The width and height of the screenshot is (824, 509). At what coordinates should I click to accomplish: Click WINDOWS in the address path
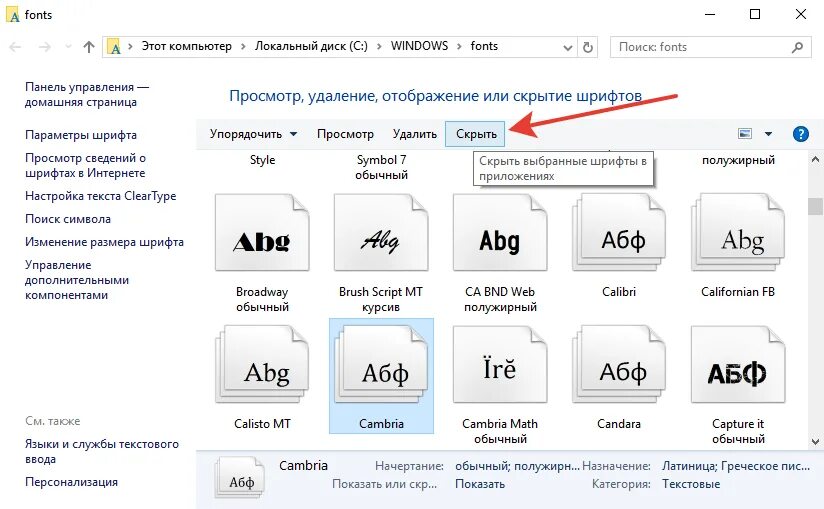(x=419, y=46)
